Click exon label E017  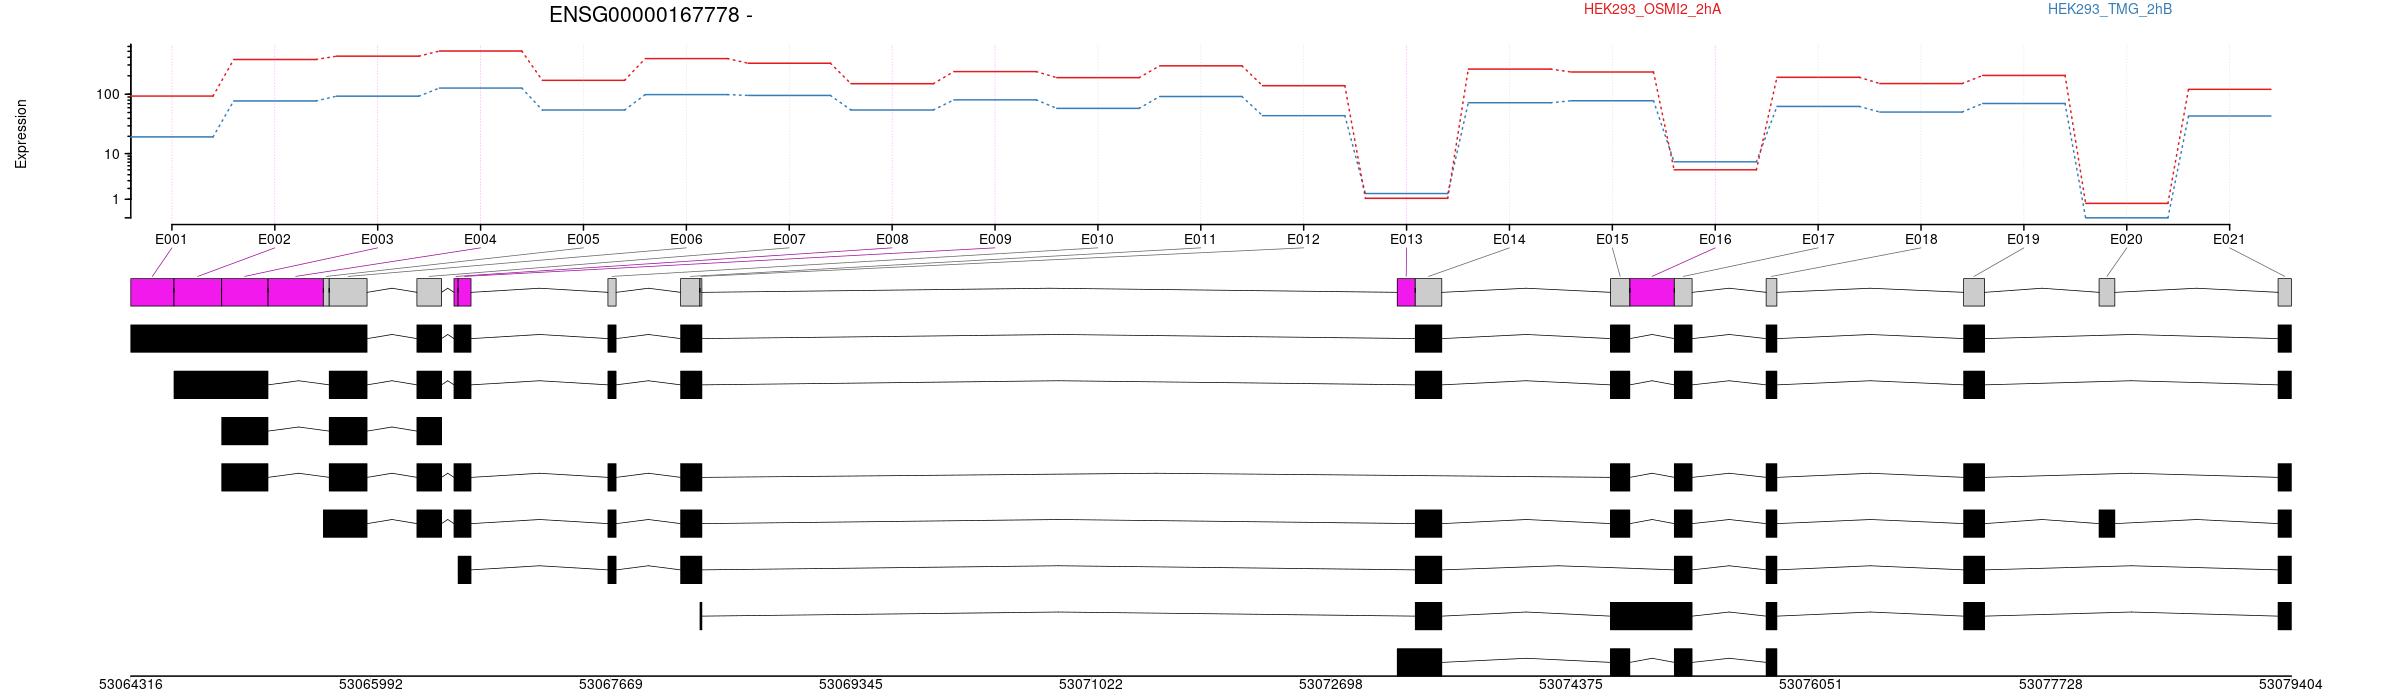point(1818,239)
